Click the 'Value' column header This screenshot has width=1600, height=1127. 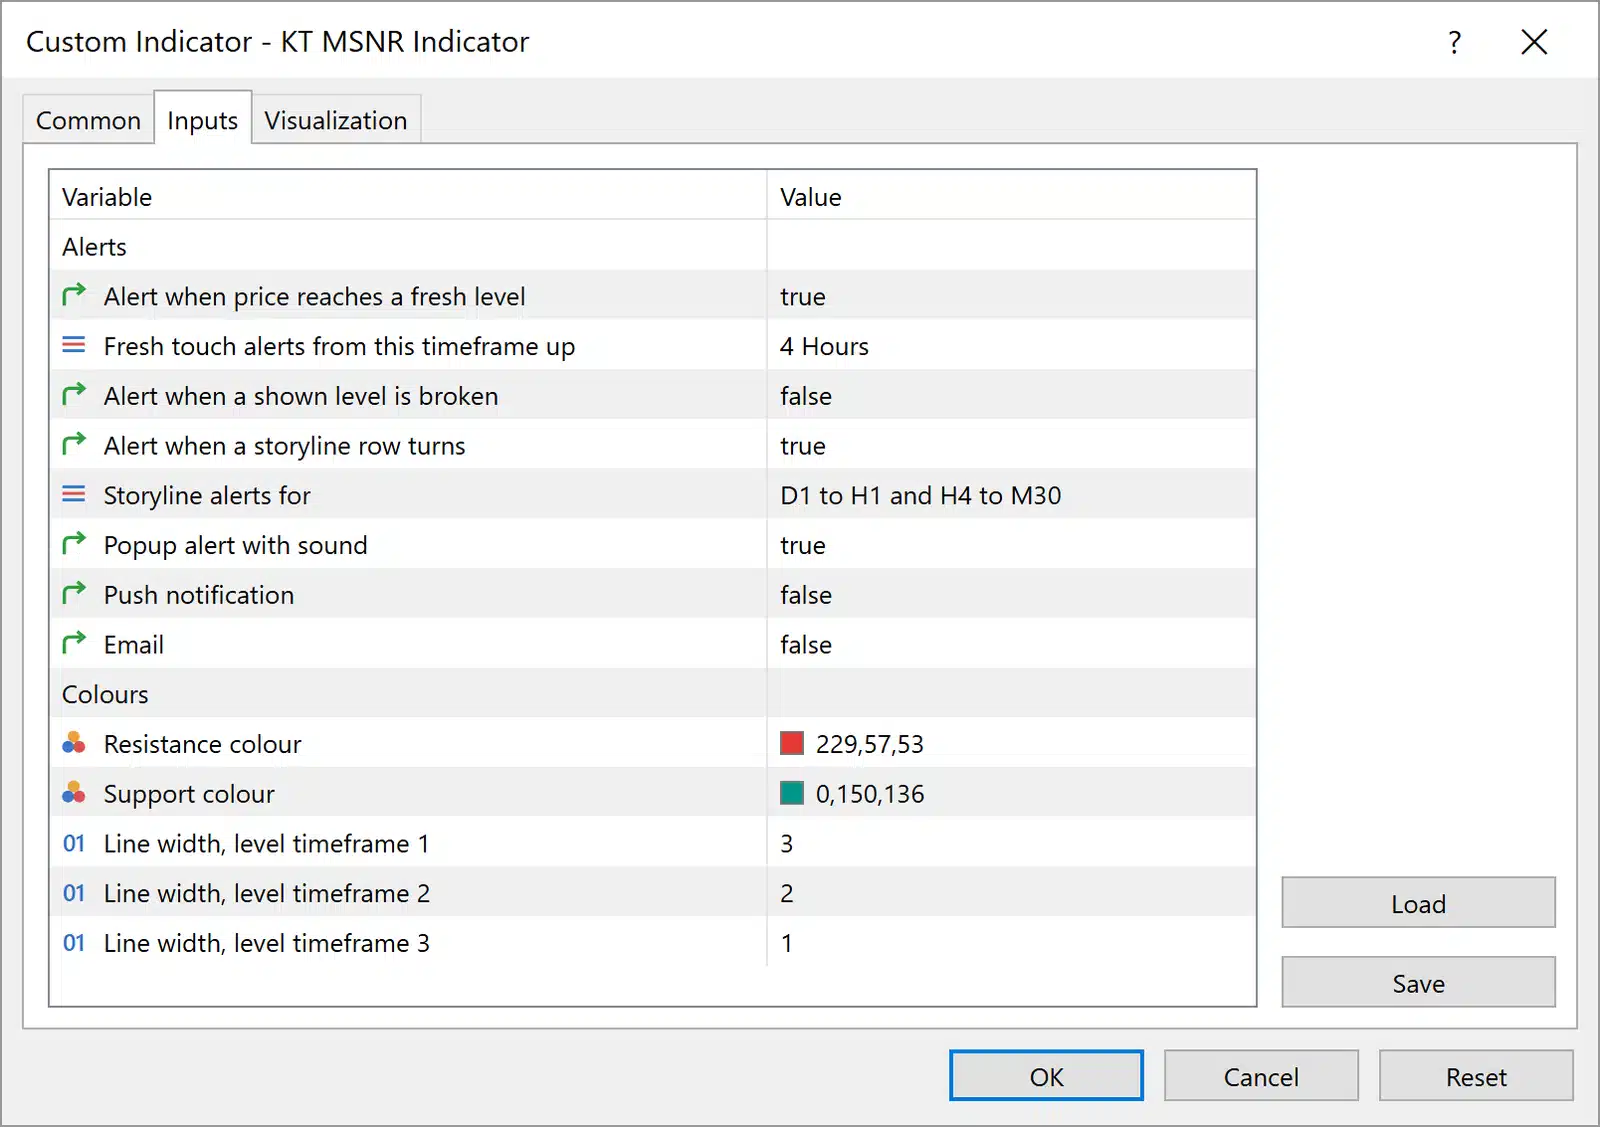click(1011, 196)
